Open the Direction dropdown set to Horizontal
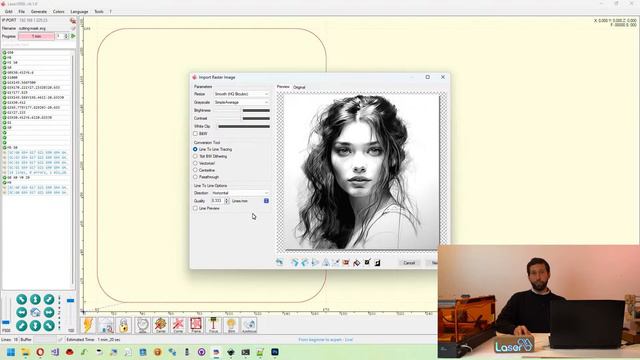Viewport: 640px width, 360px height. click(240, 193)
